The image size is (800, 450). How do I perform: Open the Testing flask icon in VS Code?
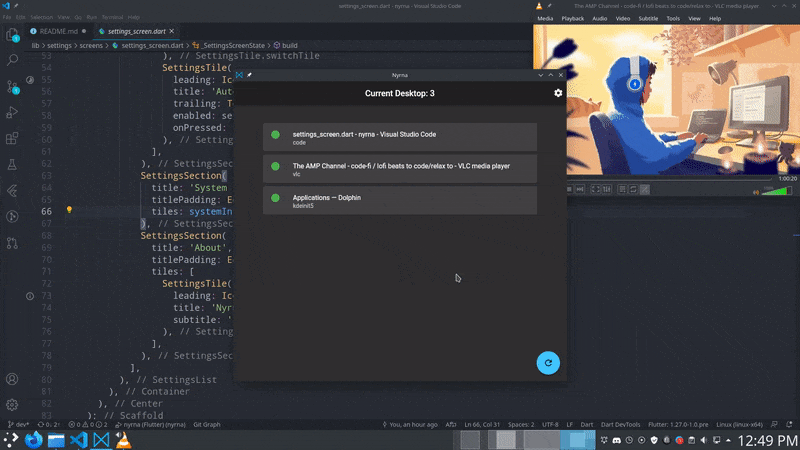coord(12,164)
